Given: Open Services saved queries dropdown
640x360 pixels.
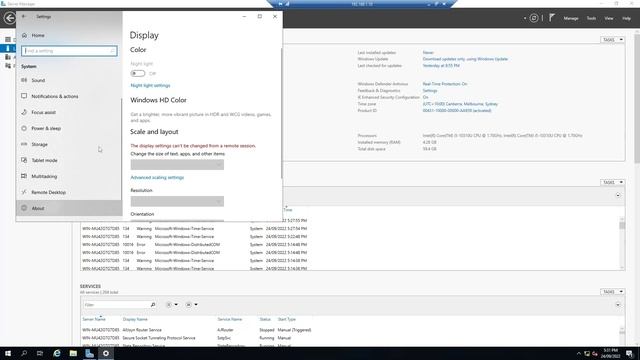Looking at the screenshot, I should [192, 304].
